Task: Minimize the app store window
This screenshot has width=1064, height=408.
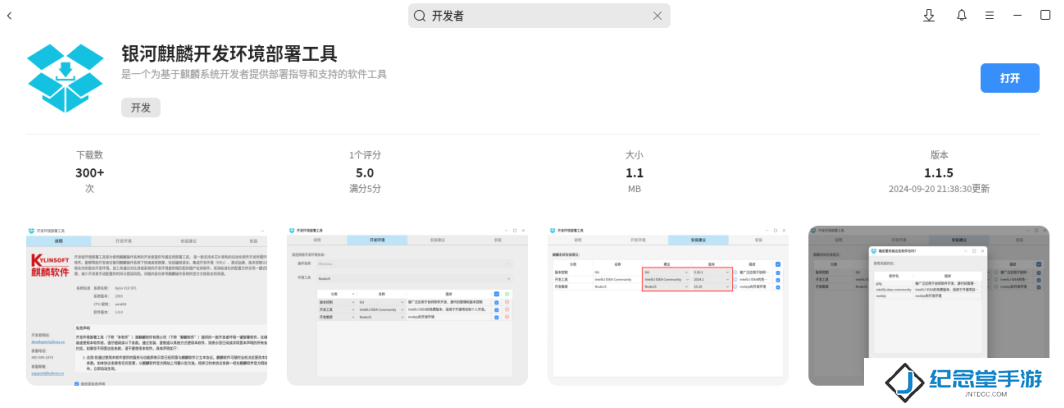Action: [x=1017, y=16]
